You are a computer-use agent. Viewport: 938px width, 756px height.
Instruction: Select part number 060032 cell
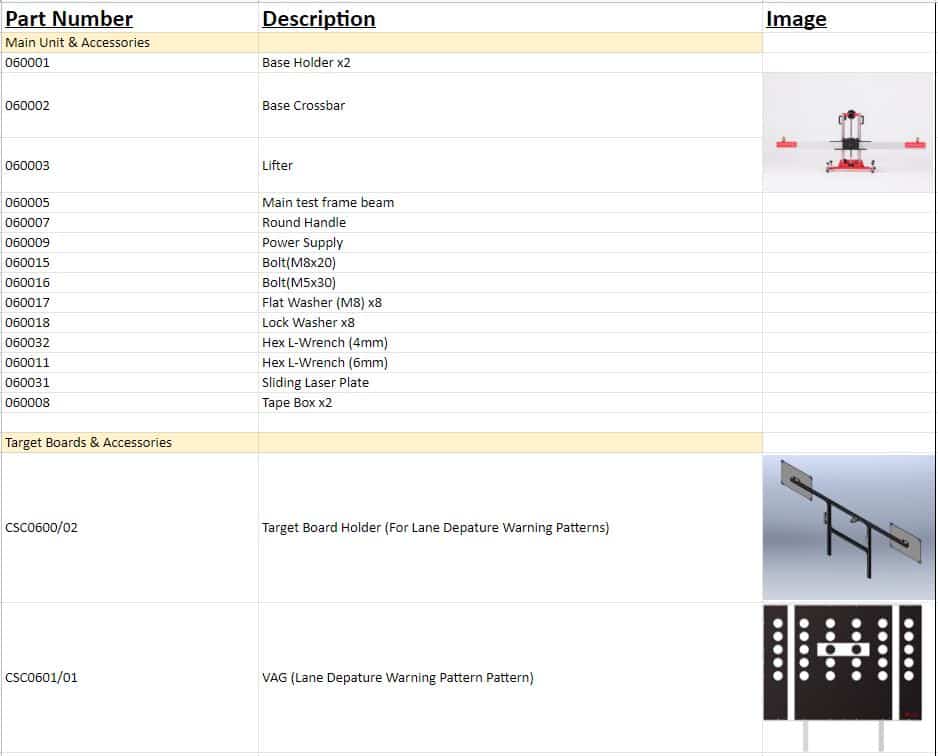(129, 343)
